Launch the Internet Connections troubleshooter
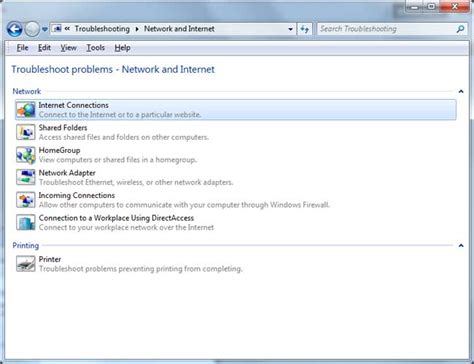 [x=236, y=110]
